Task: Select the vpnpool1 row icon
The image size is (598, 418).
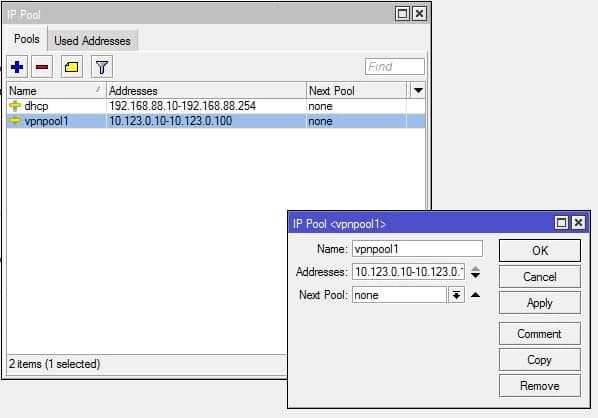Action: point(15,121)
